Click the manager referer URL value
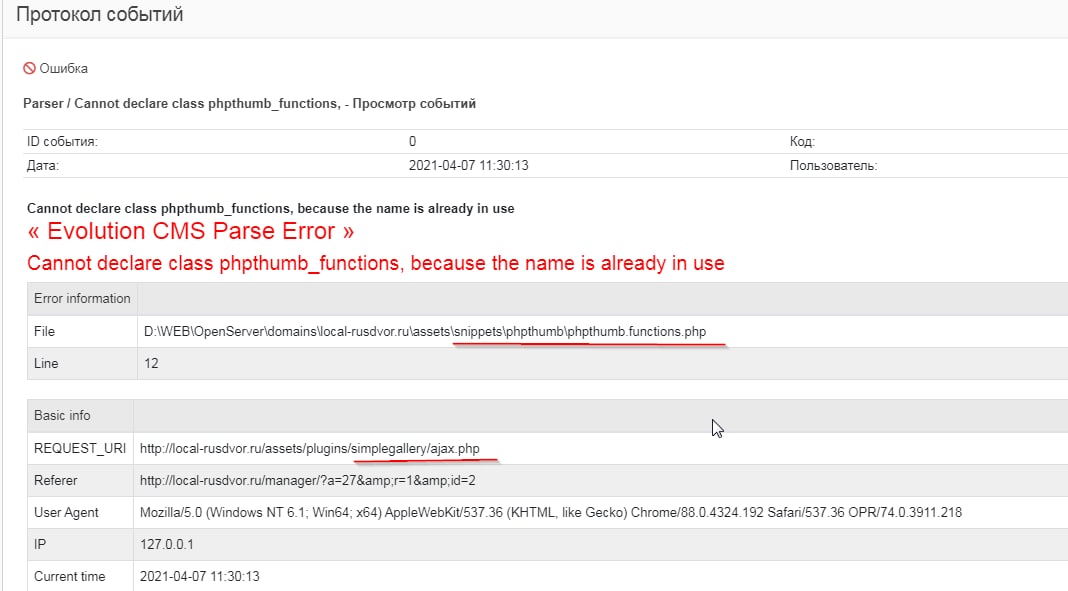Viewport: 1068px width, 591px height. pyautogui.click(x=308, y=481)
